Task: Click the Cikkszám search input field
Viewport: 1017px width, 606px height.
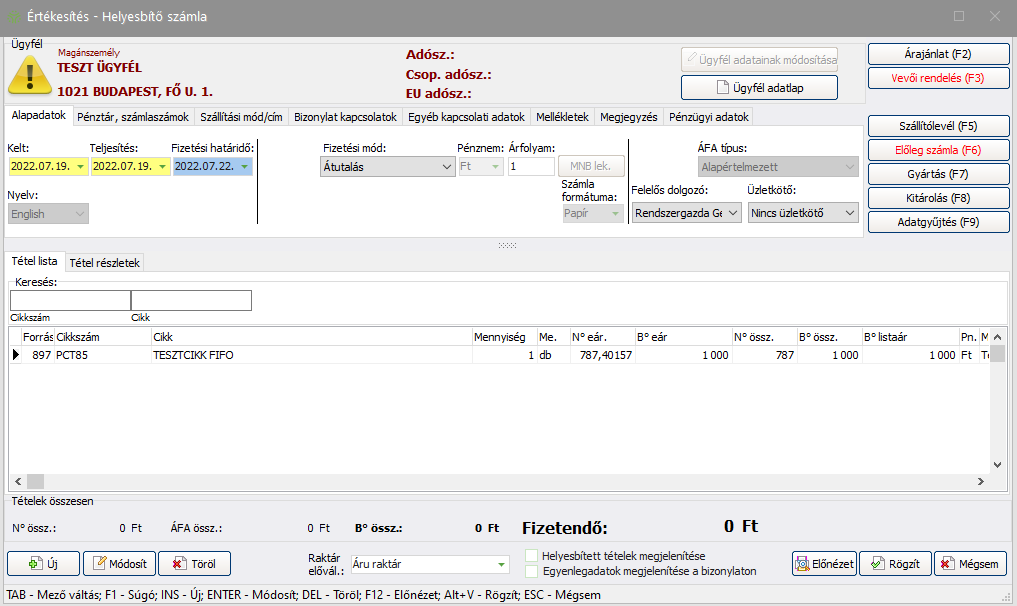Action: (x=70, y=301)
